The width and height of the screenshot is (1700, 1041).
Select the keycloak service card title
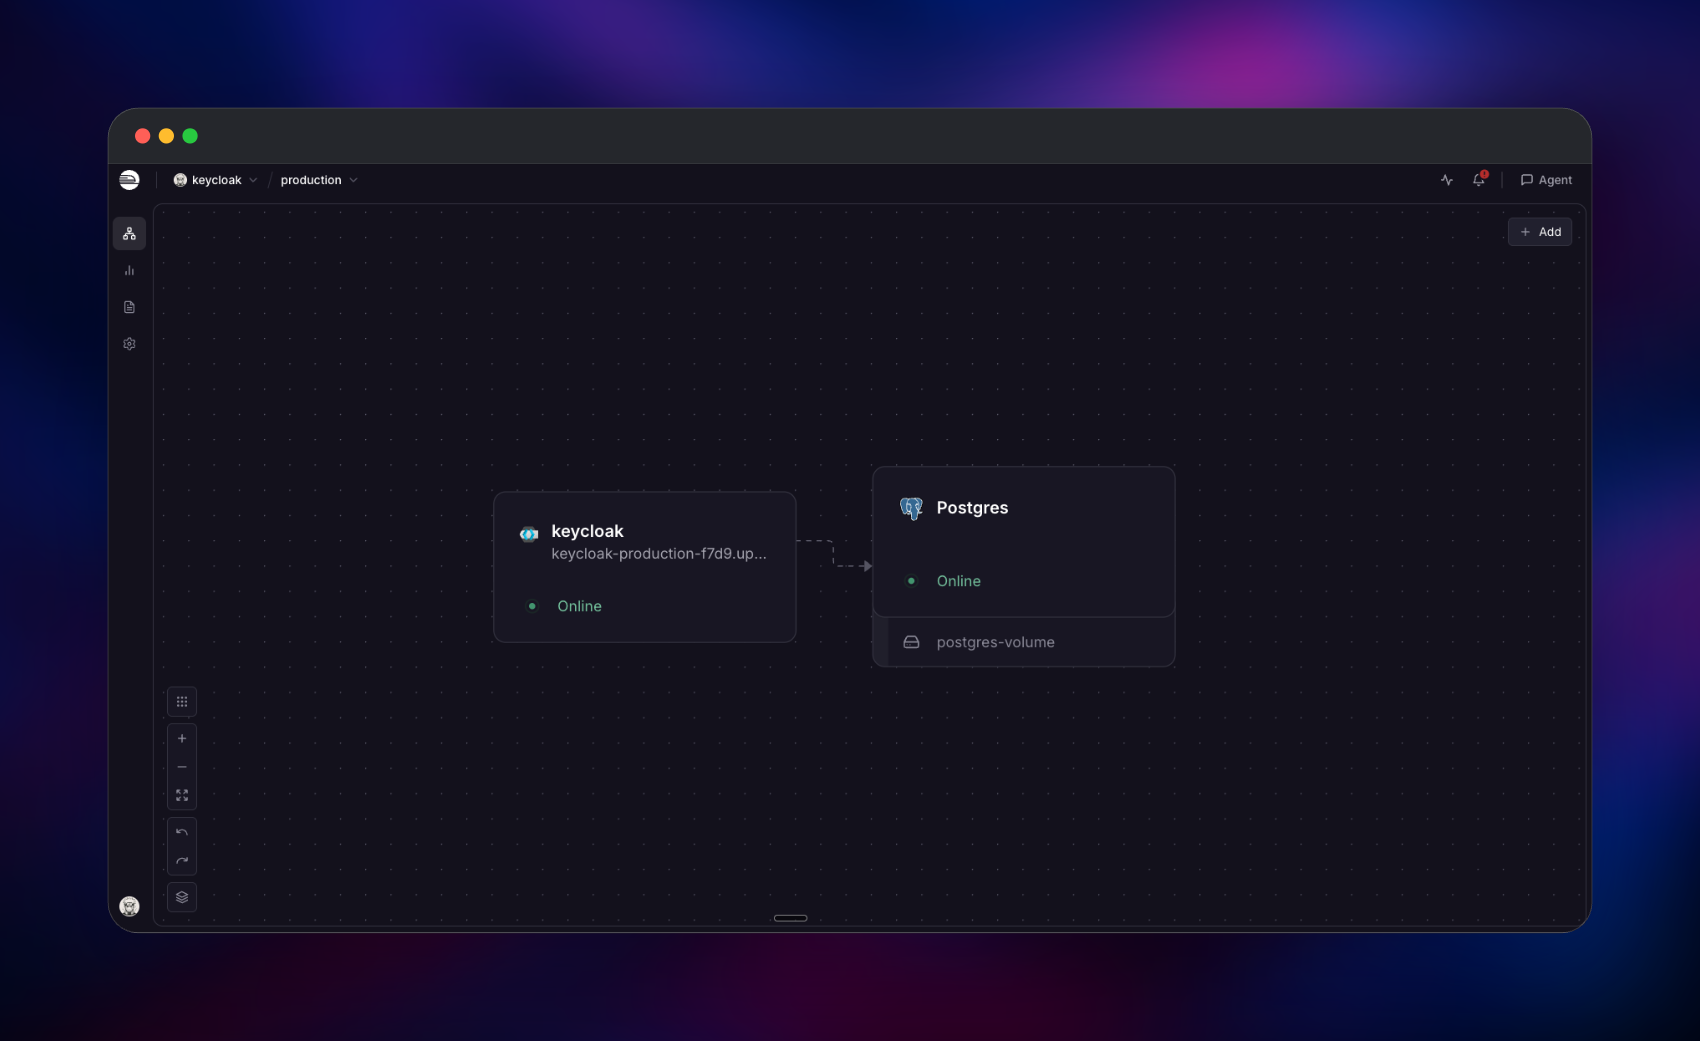pyautogui.click(x=587, y=531)
